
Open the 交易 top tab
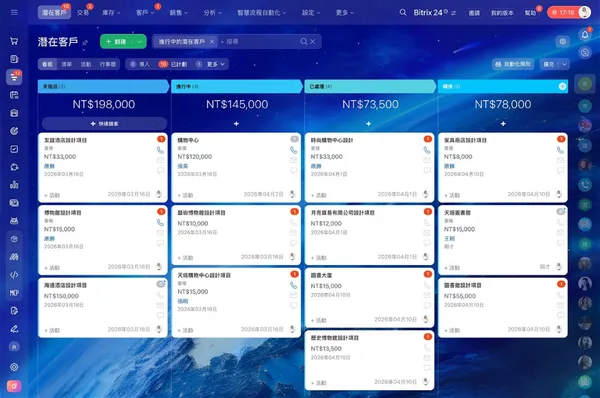[x=83, y=13]
